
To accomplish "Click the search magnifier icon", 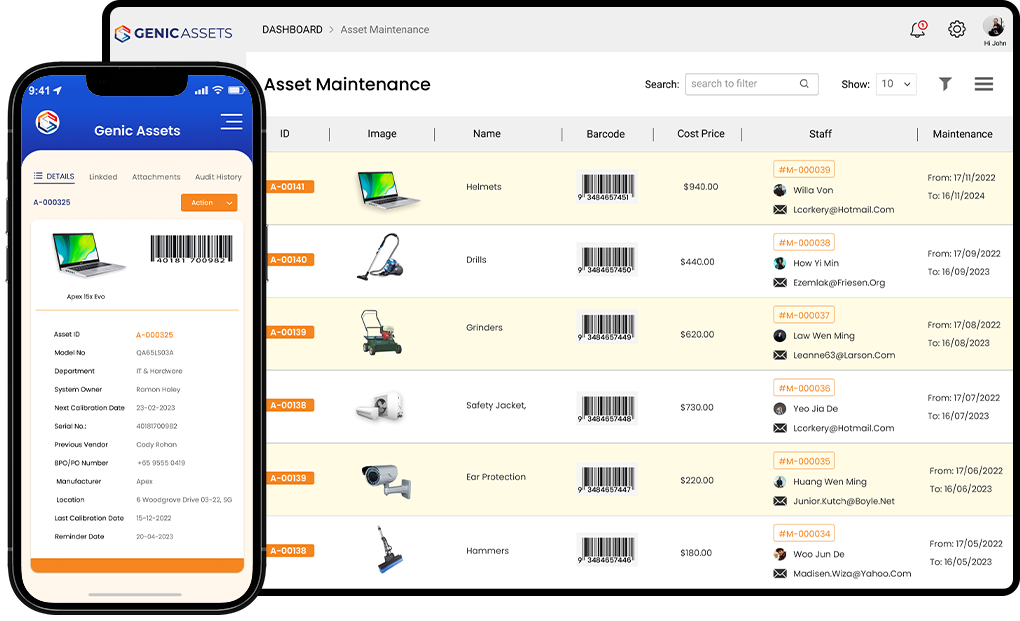I will pos(804,84).
